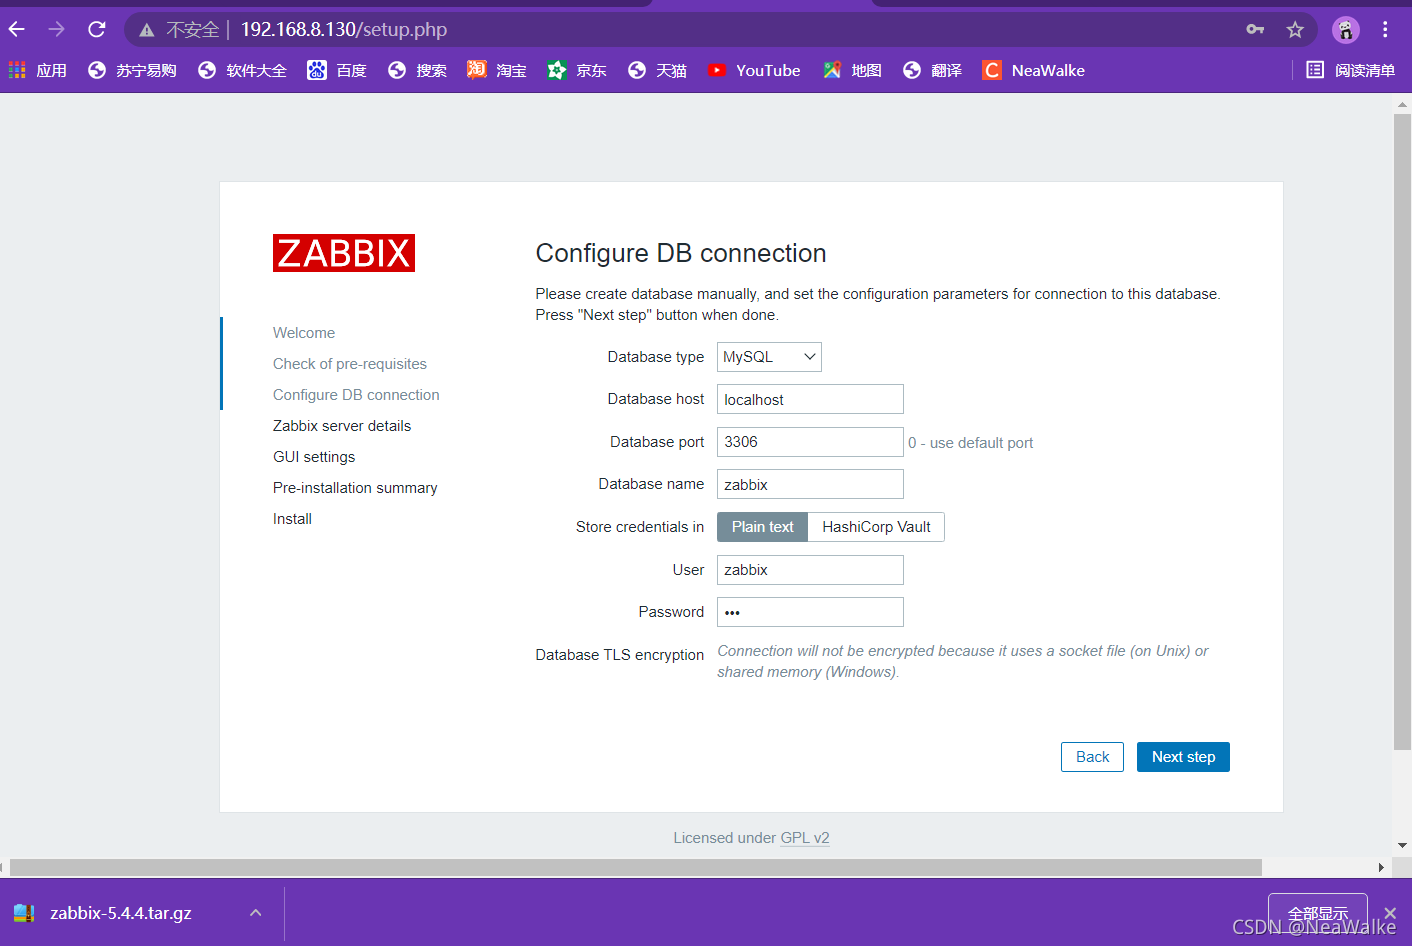The height and width of the screenshot is (946, 1412).
Task: Open the 翻译 translate bookmark
Action: pos(932,70)
